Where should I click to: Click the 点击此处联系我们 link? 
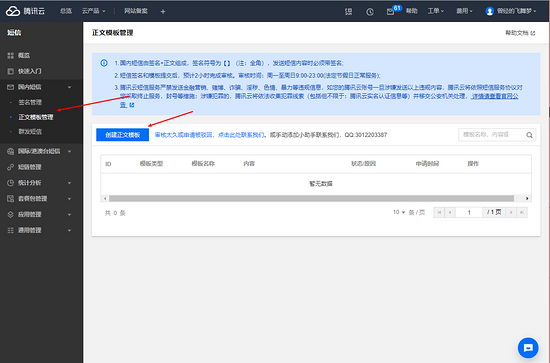click(x=241, y=135)
